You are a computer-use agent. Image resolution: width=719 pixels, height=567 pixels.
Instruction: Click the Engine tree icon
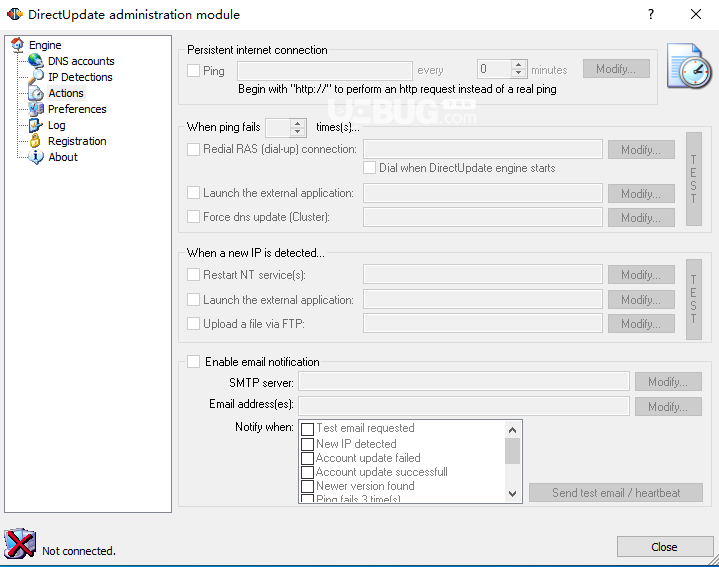[17, 45]
